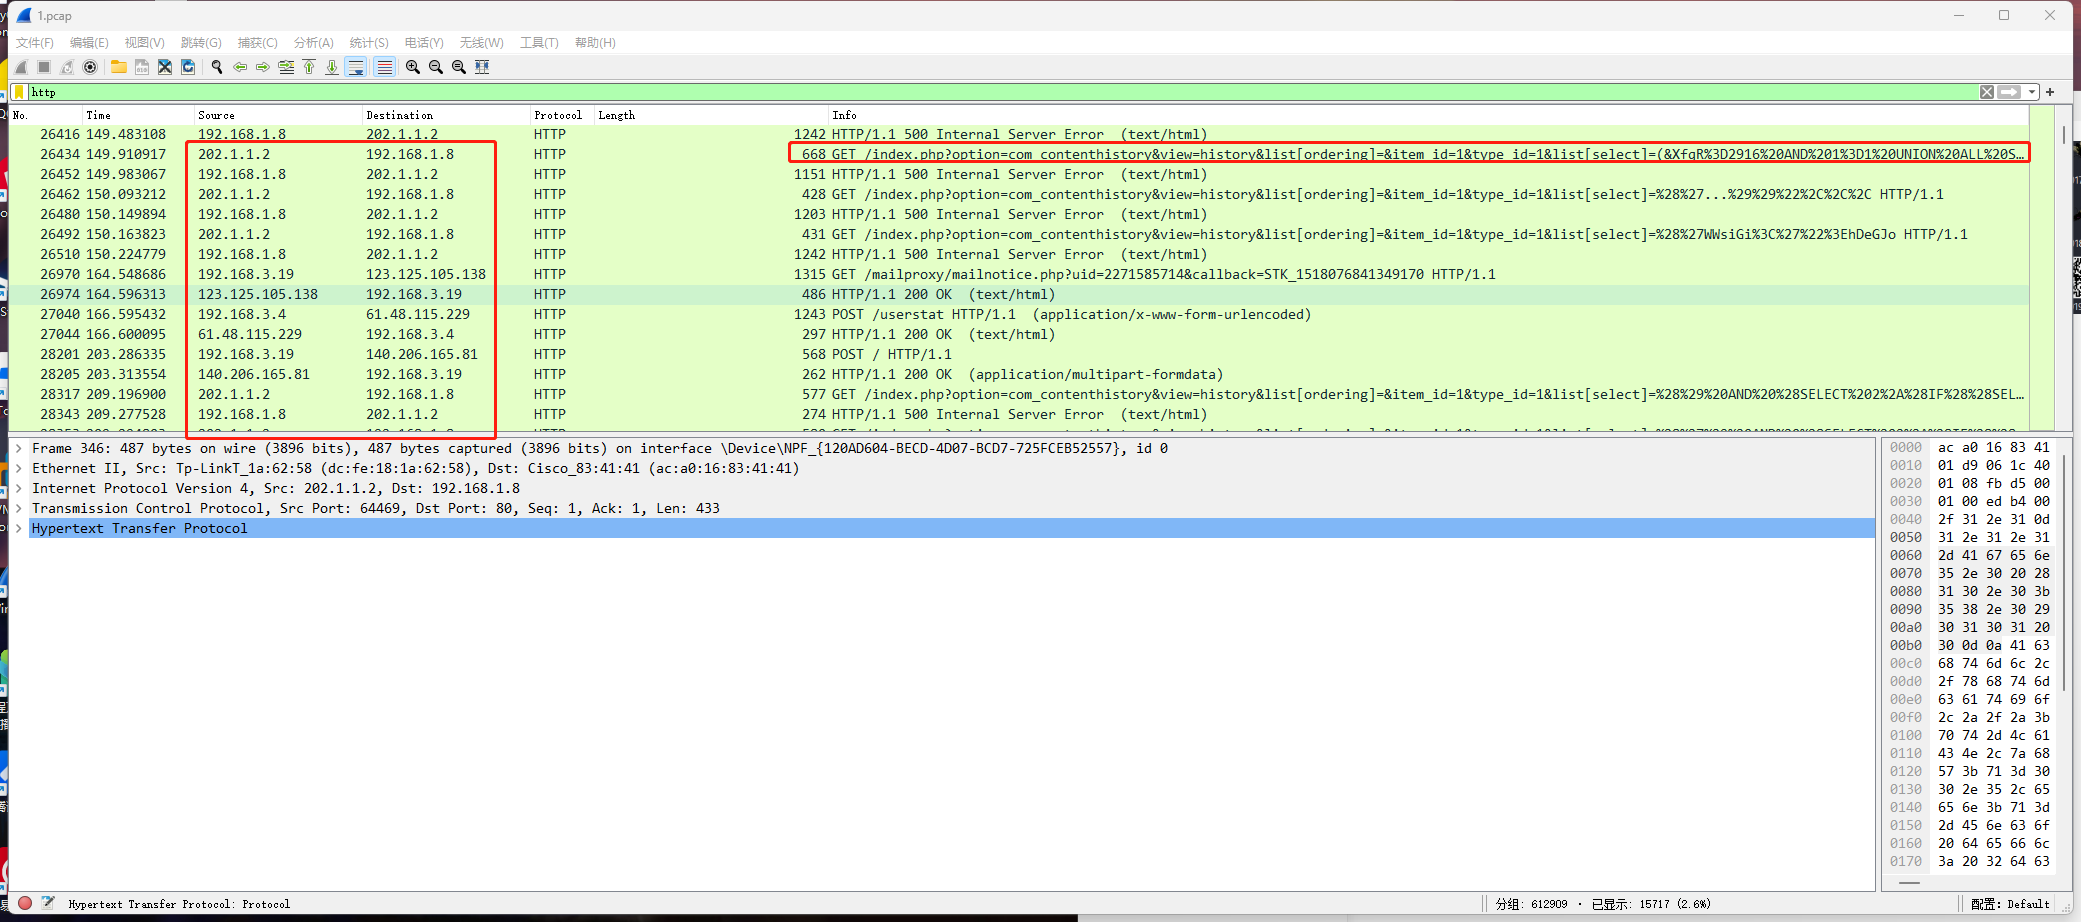Open capture file comment editor icon

pyautogui.click(x=47, y=903)
